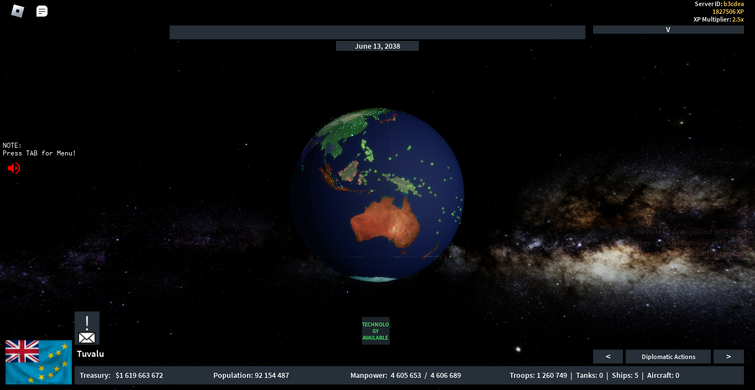Go to previous actions with left arrow
This screenshot has height=390, width=755.
tap(608, 357)
